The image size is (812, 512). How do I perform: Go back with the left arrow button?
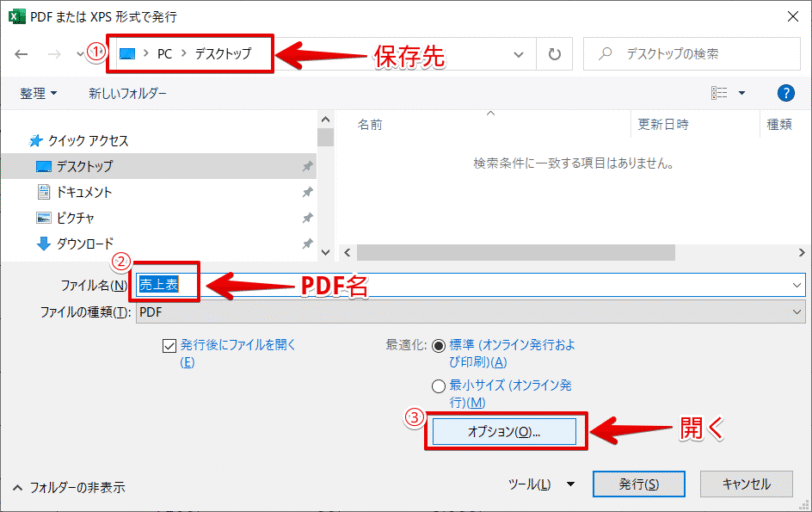click(21, 54)
